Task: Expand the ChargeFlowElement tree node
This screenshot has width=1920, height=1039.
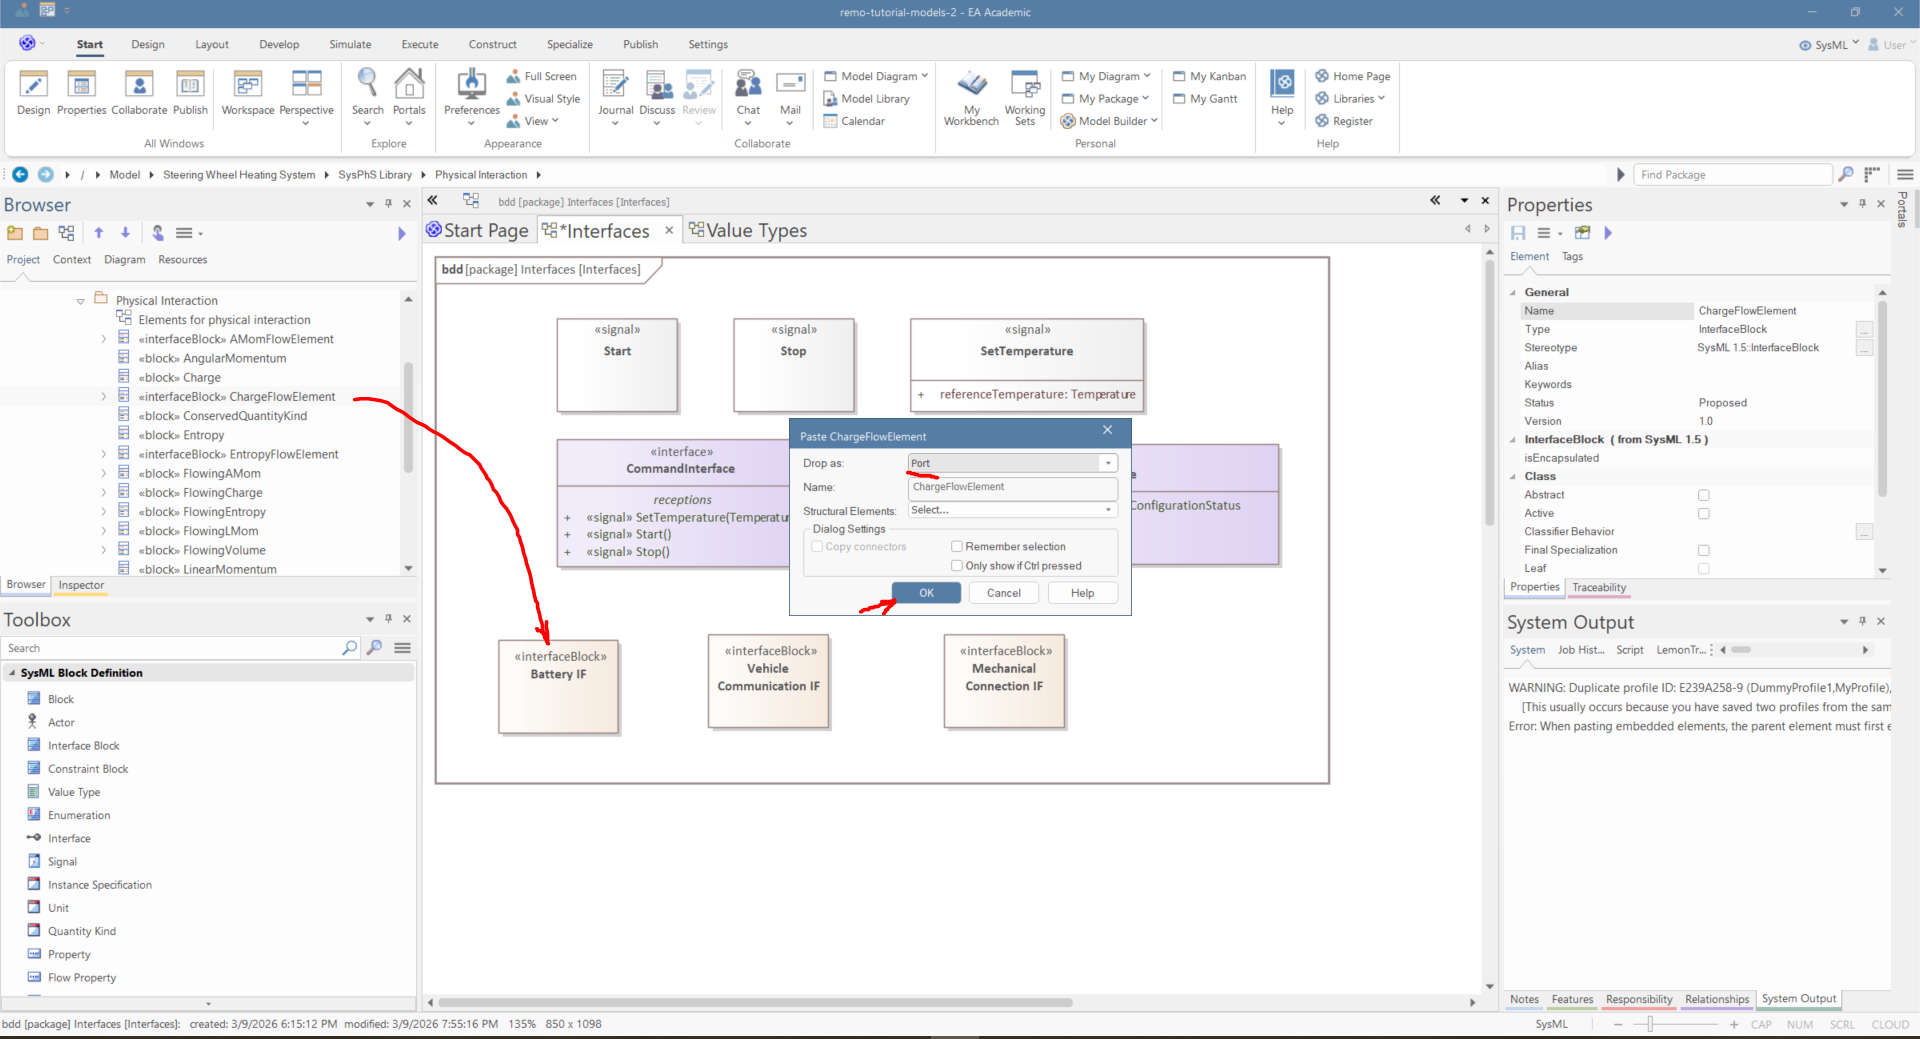Action: click(x=104, y=397)
